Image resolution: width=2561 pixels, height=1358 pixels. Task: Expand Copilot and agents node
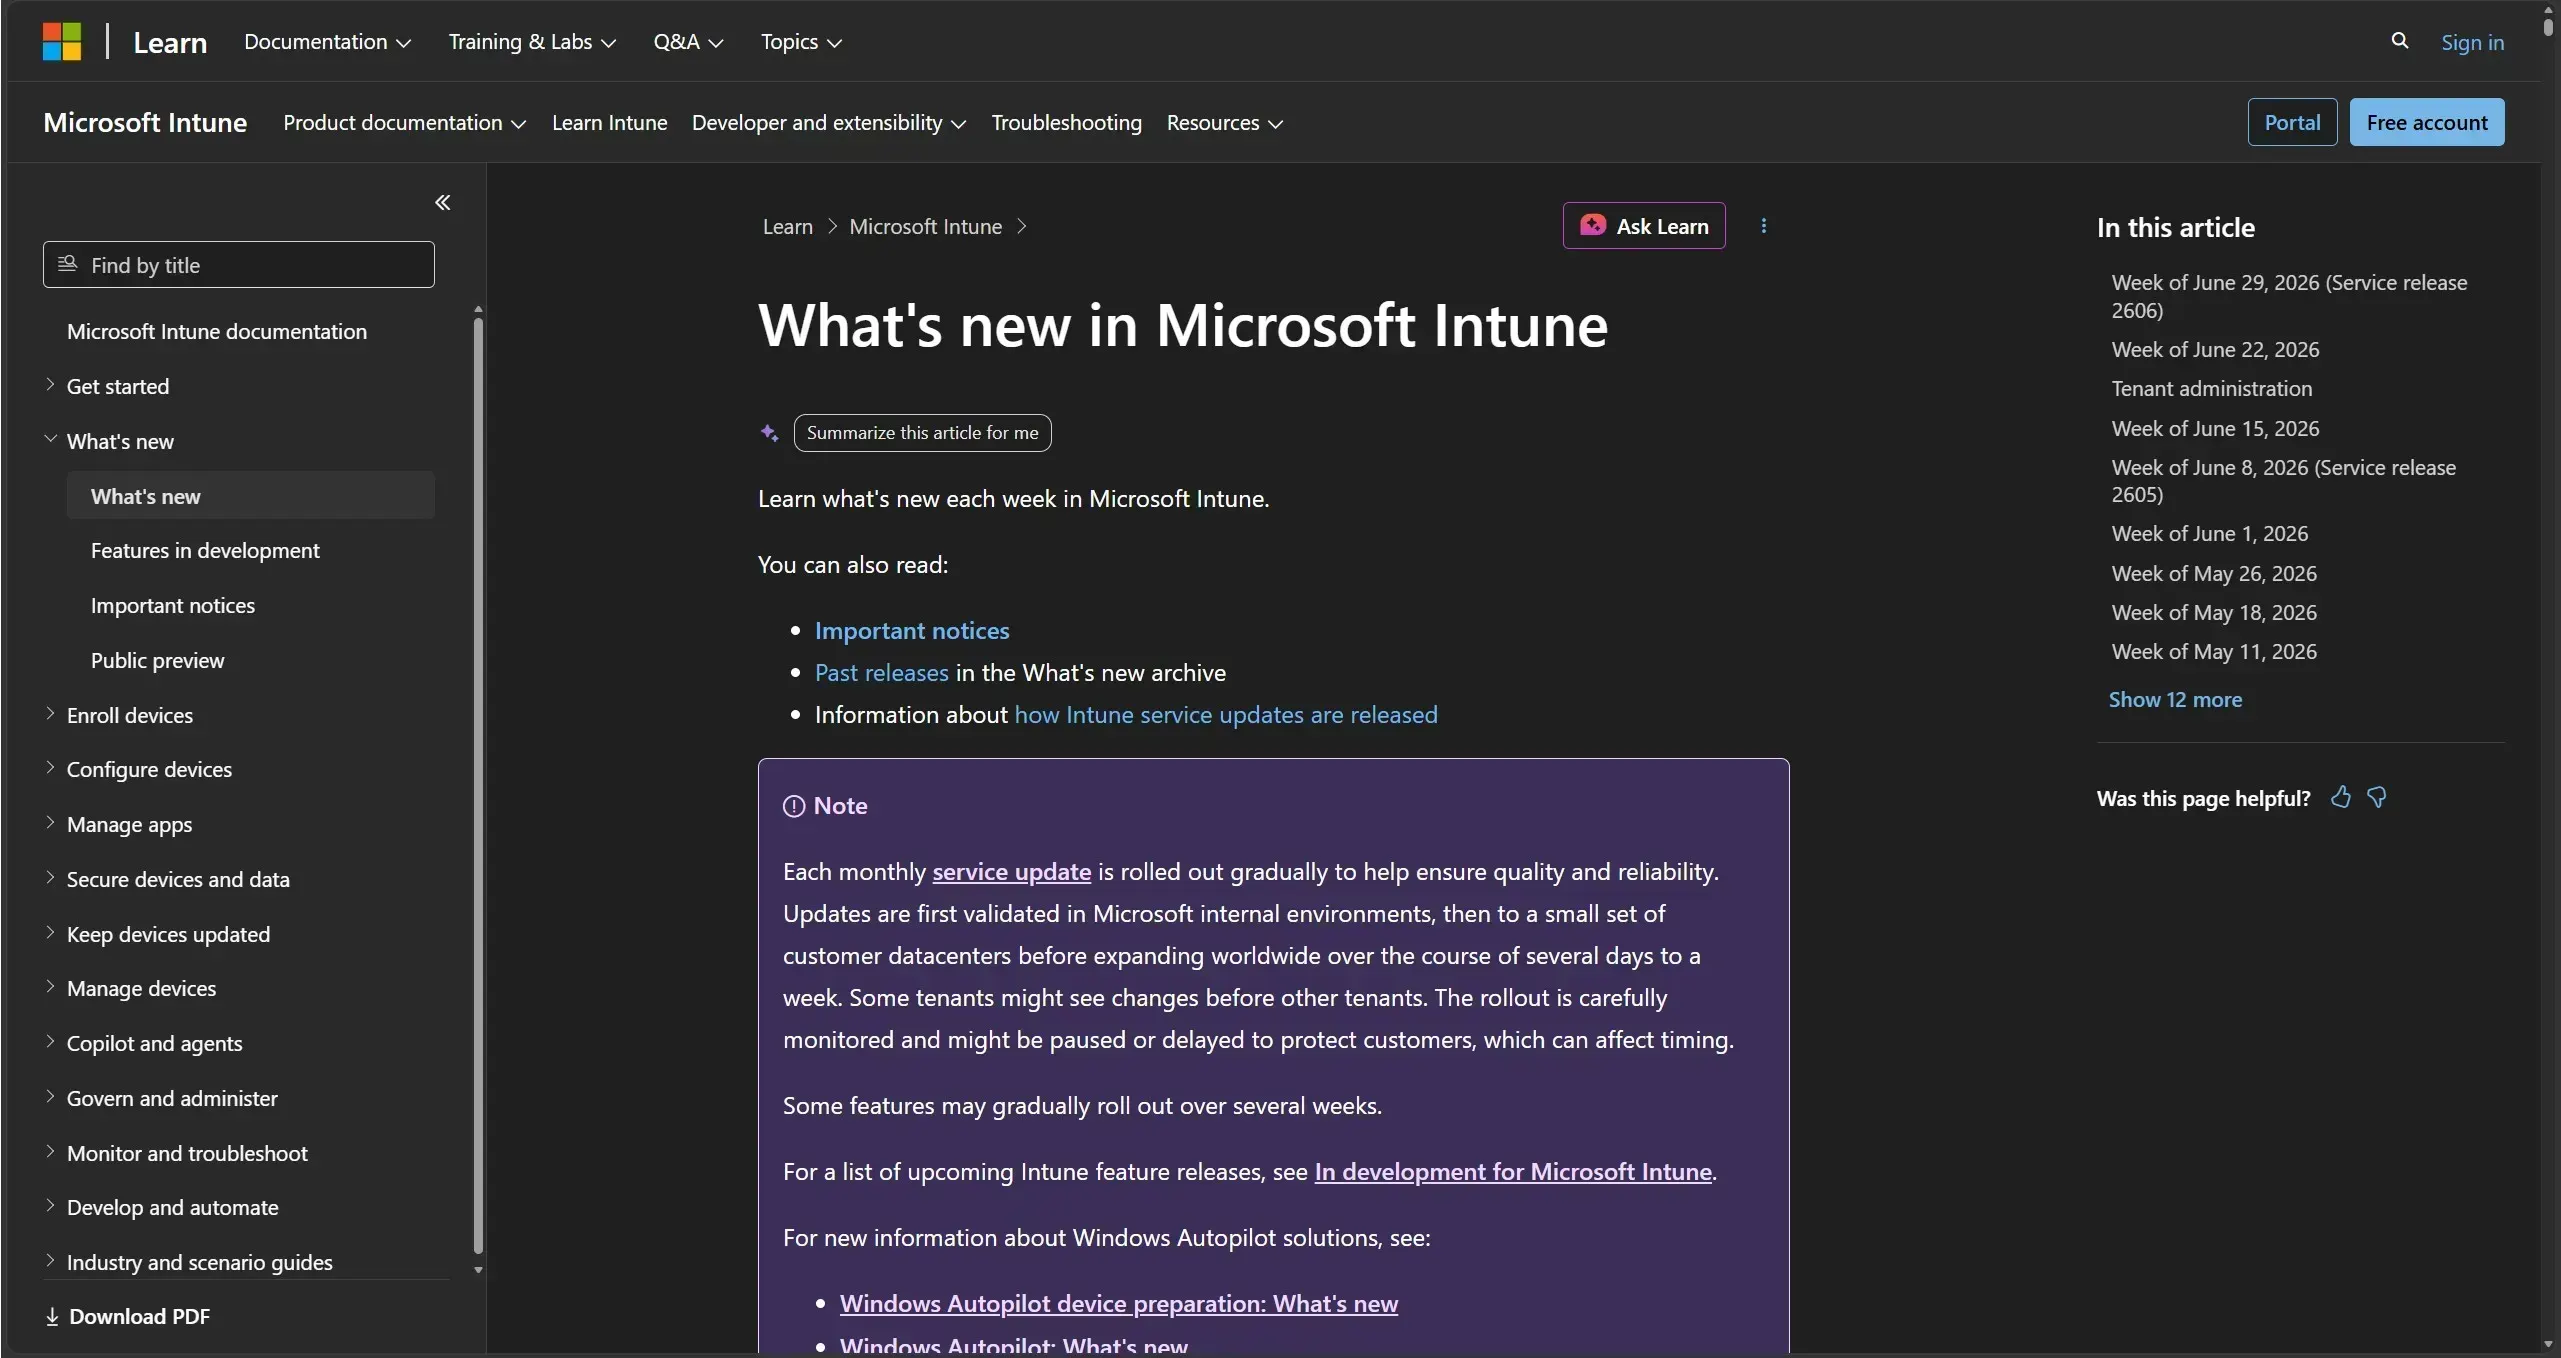point(50,1042)
